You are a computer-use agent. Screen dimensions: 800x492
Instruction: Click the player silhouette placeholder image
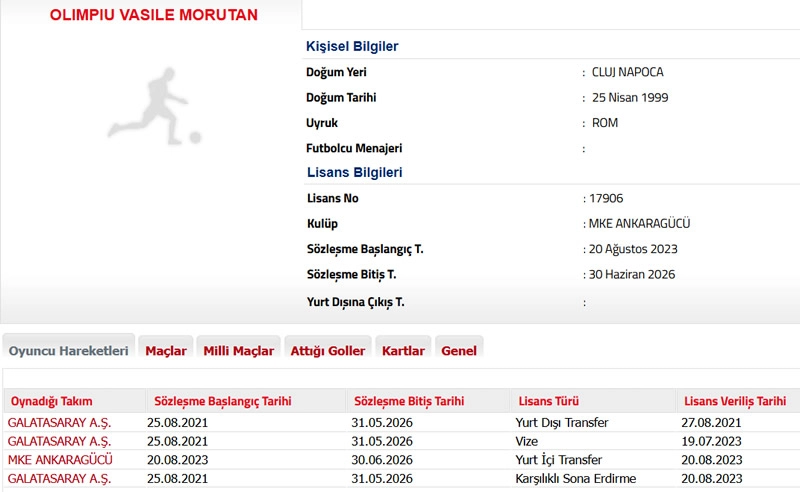coord(154,104)
